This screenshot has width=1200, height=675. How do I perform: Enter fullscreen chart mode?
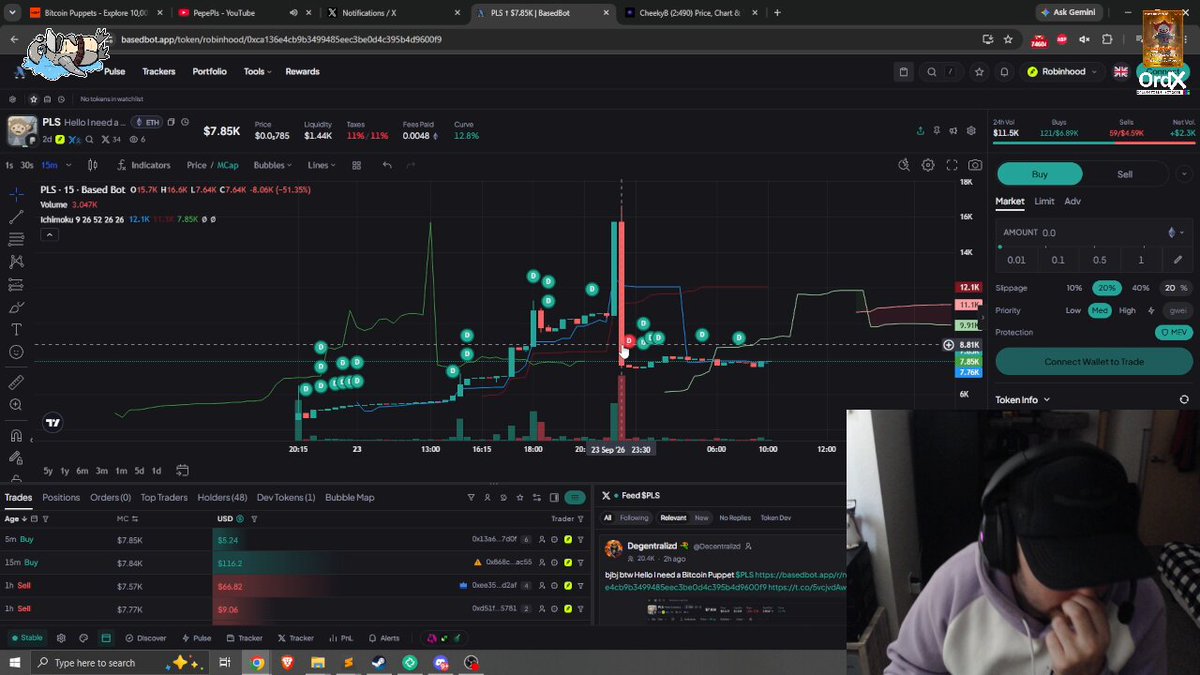[952, 165]
